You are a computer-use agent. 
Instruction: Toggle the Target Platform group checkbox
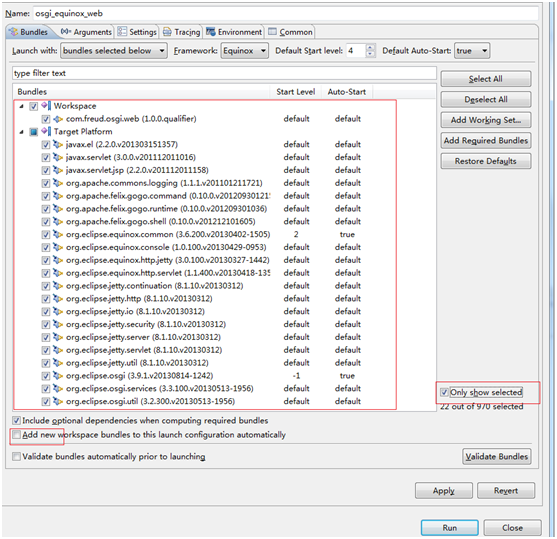34,132
